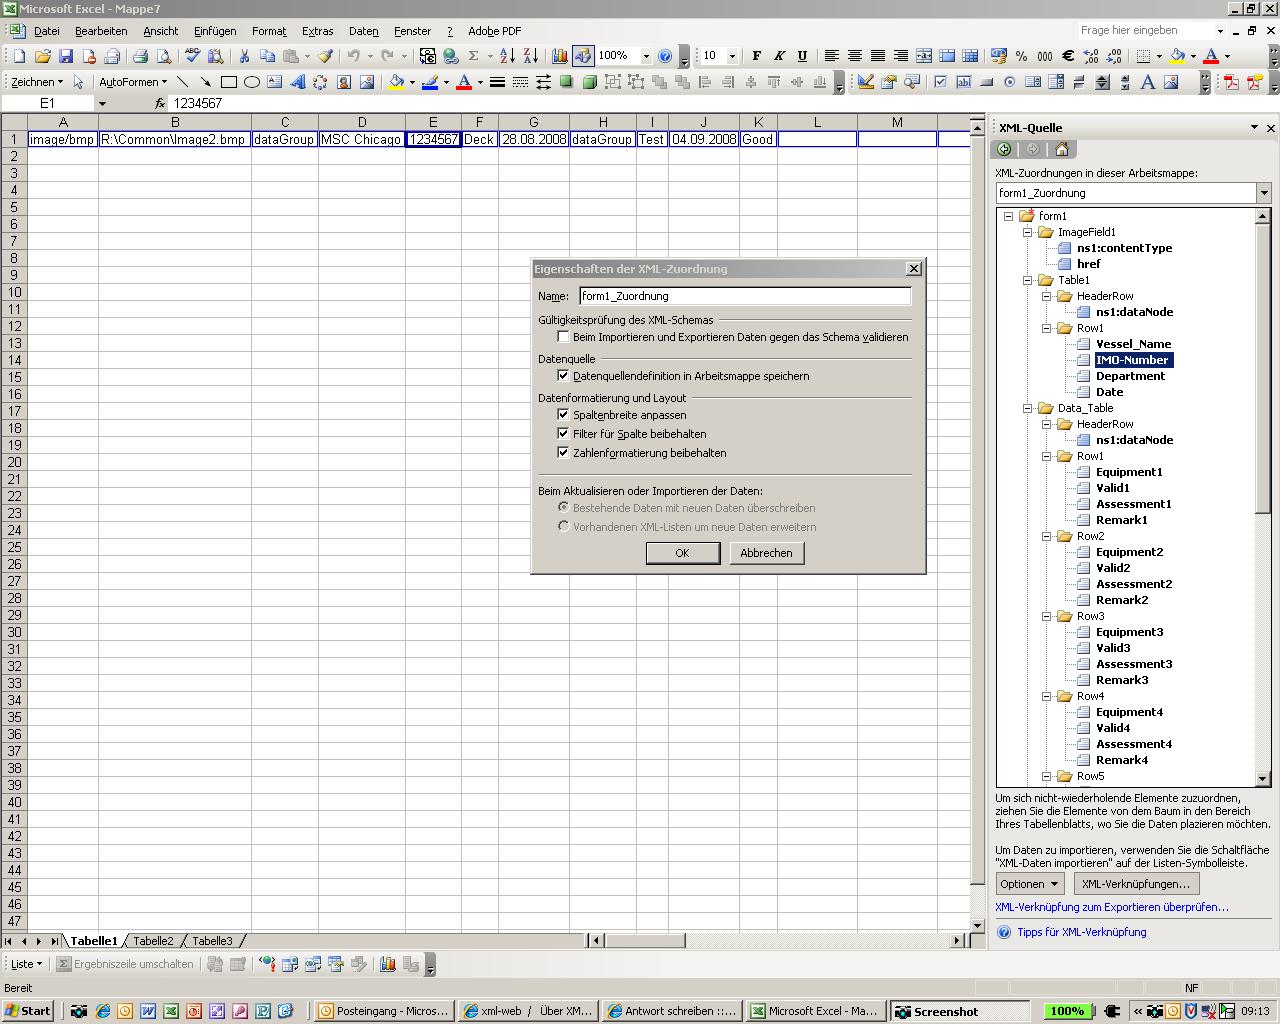Screen dimensions: 1280x1024
Task: Center-align the cell text
Action: coord(855,56)
